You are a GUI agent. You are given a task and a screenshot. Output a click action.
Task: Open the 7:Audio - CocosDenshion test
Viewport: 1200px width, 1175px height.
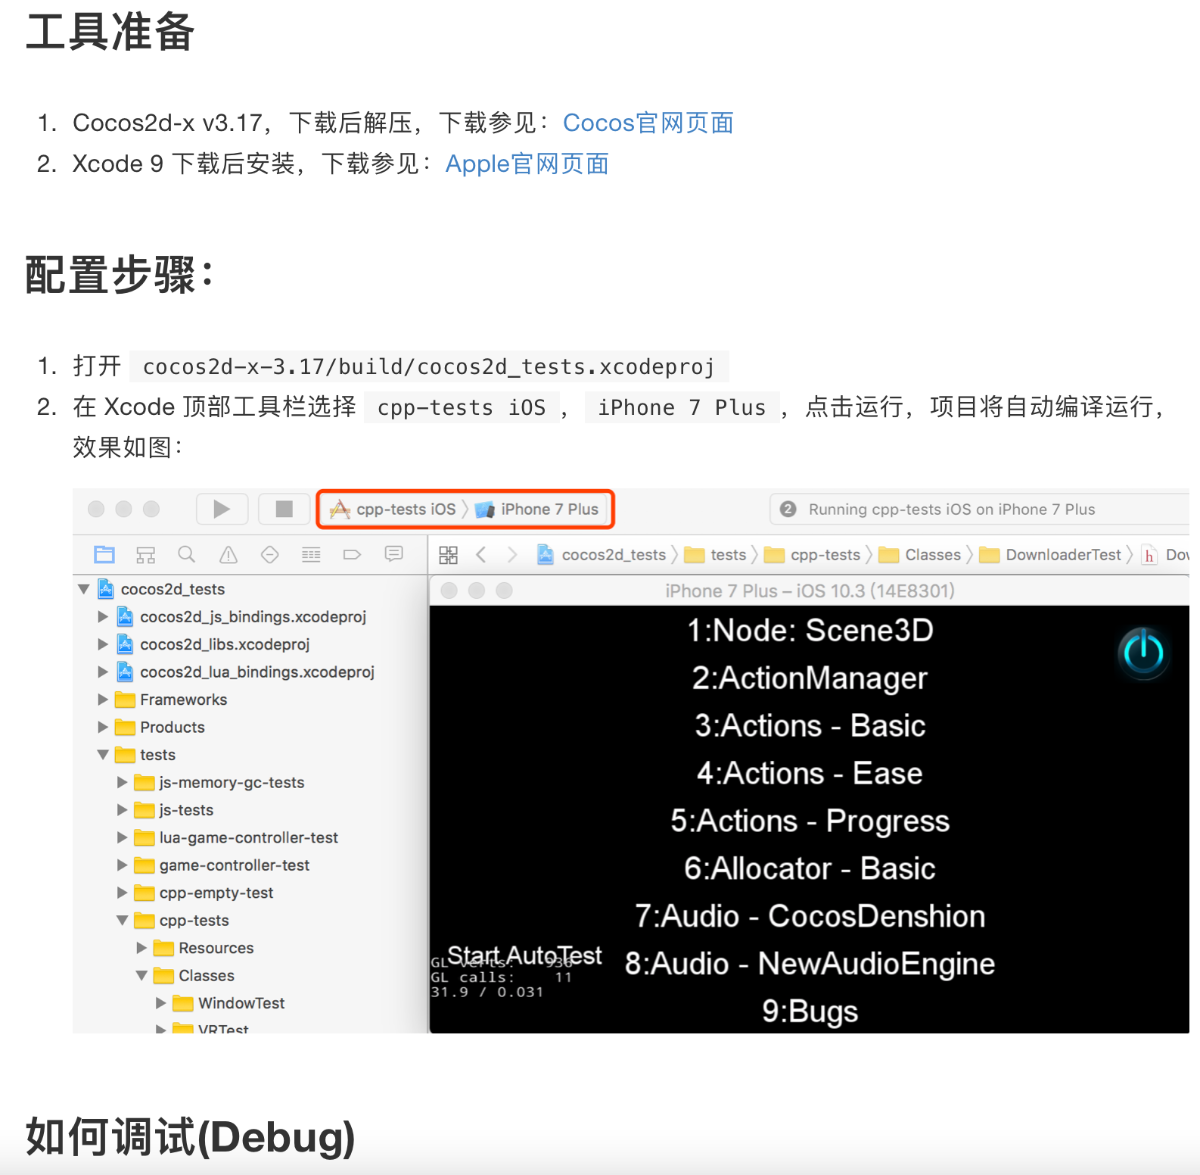(810, 916)
